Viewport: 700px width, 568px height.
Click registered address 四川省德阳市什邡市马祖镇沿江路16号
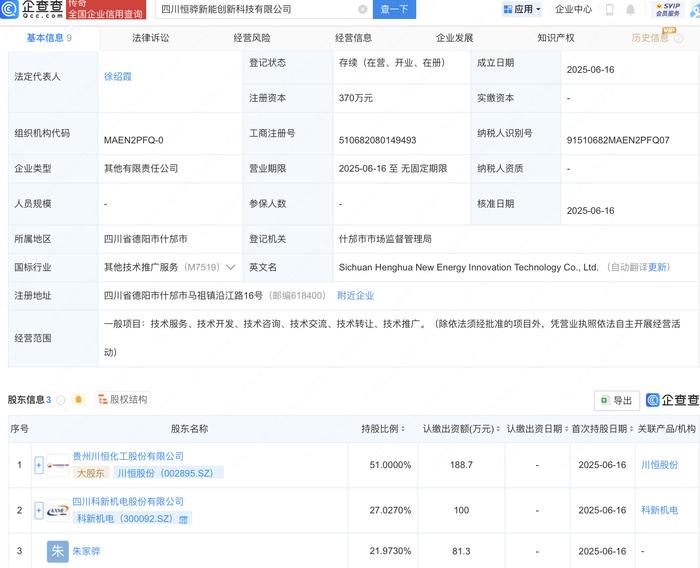(x=183, y=296)
